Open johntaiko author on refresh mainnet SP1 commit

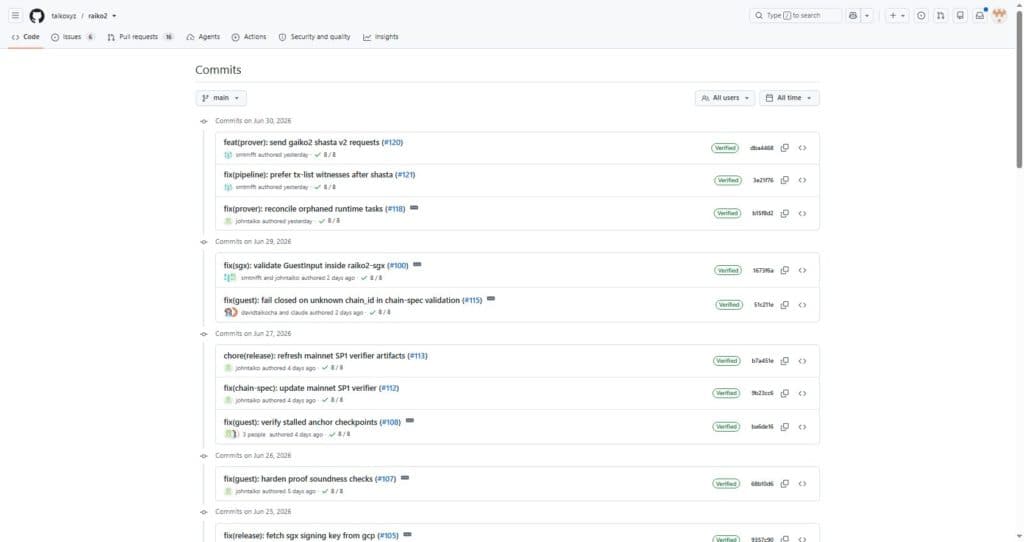tap(246, 368)
